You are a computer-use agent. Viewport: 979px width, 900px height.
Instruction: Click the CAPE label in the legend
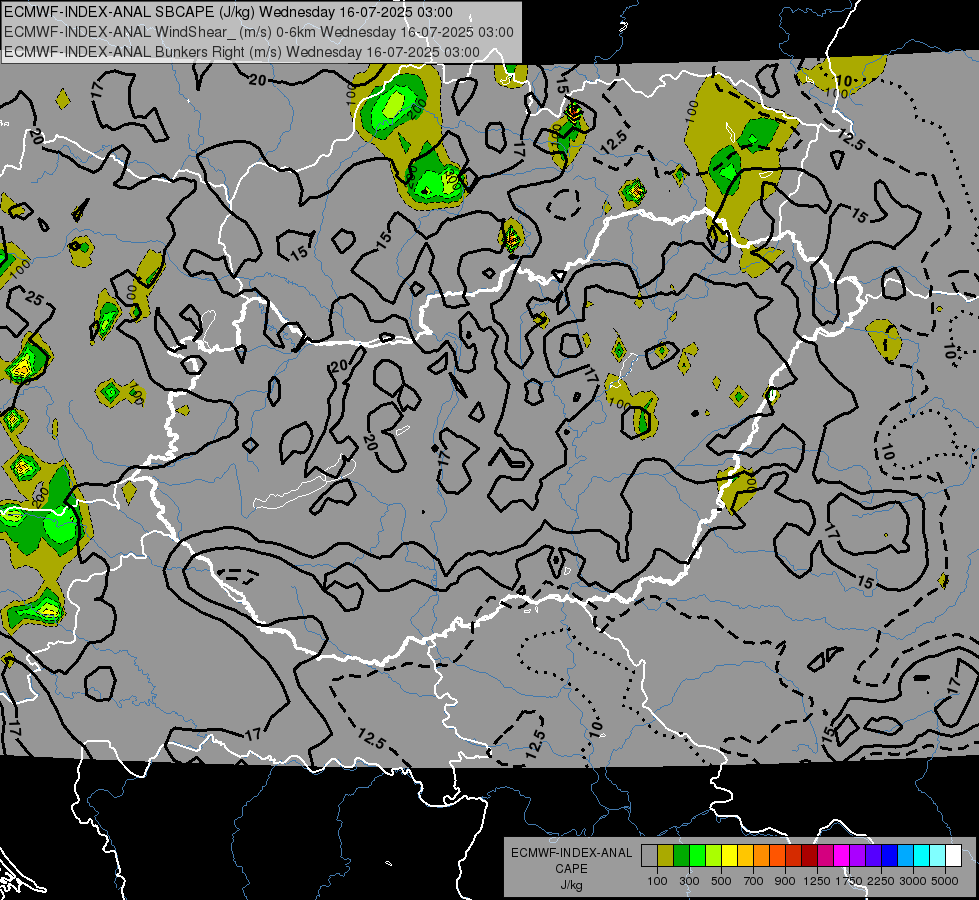click(x=571, y=869)
